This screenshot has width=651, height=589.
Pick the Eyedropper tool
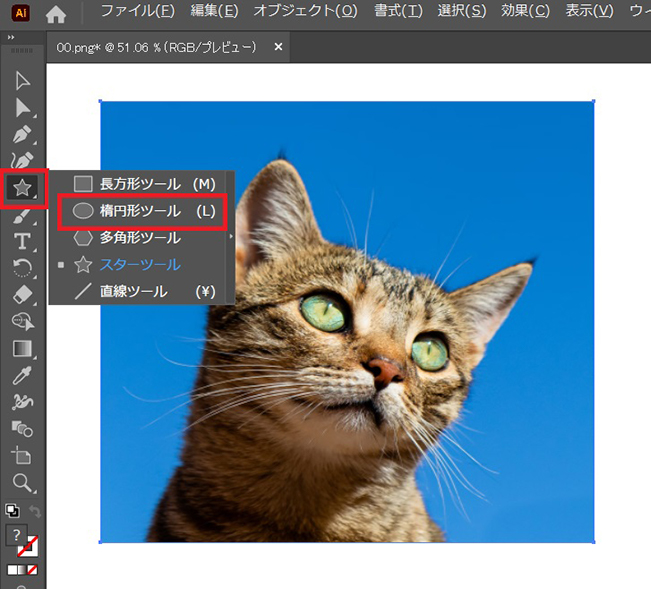coord(22,375)
